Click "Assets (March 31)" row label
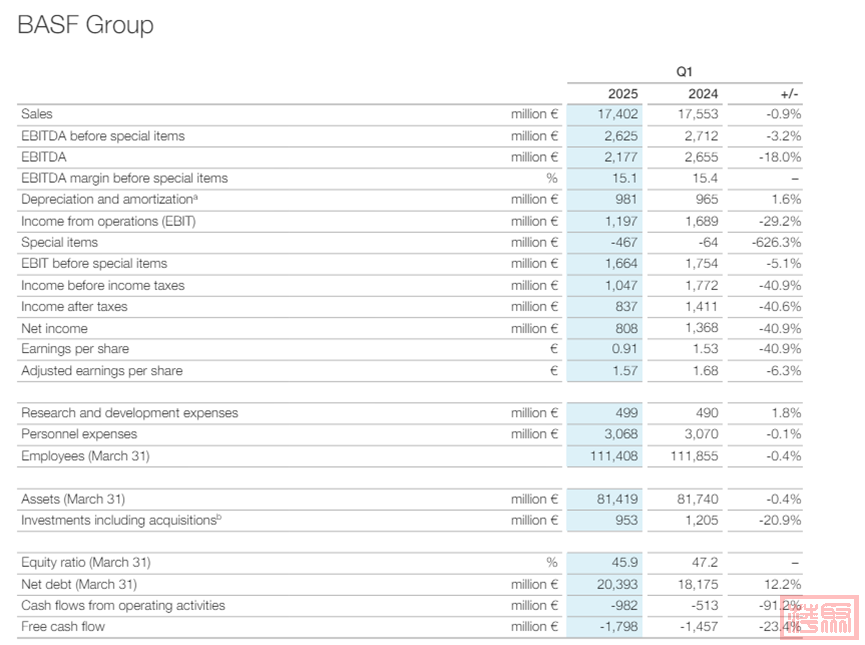 coord(73,499)
